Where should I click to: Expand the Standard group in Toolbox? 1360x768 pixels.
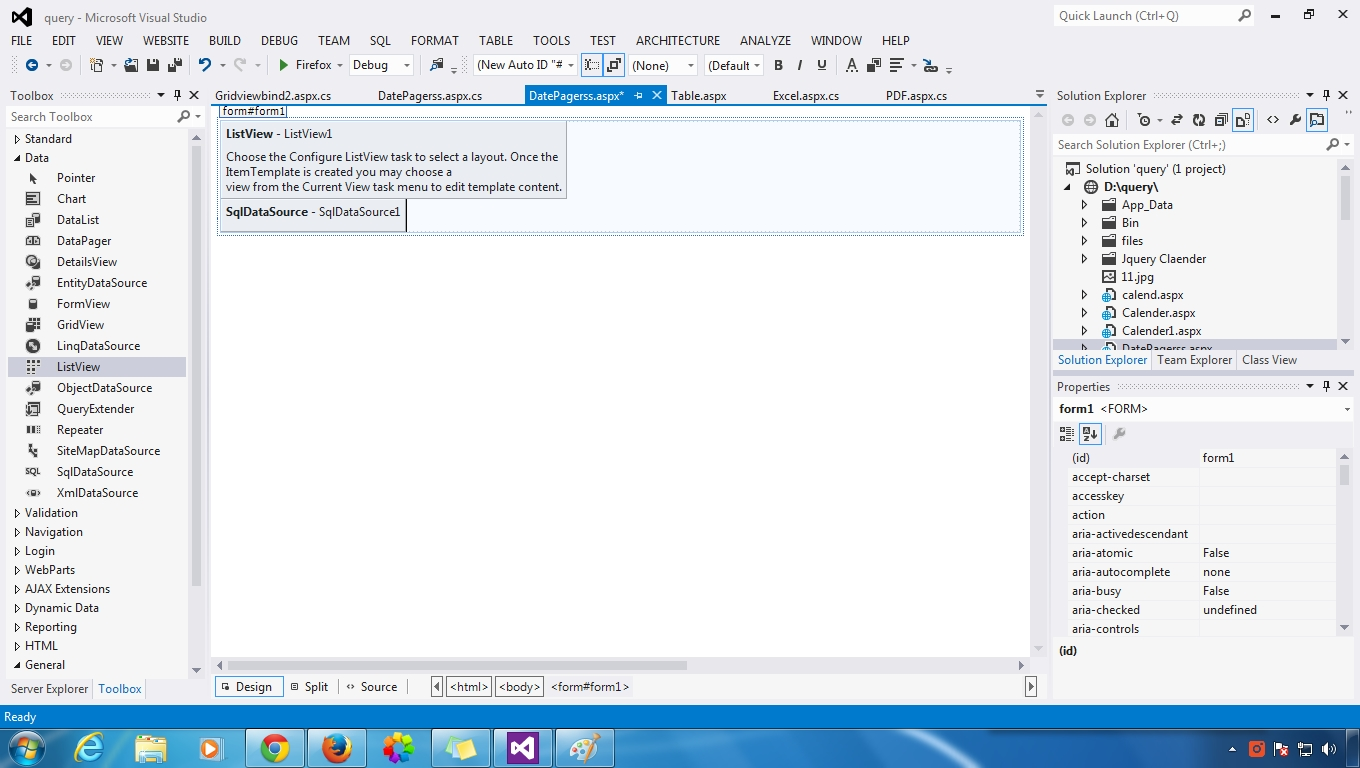[17, 139]
